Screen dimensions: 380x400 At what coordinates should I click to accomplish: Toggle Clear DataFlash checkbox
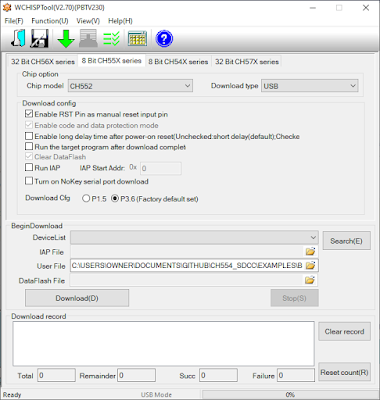coord(29,157)
